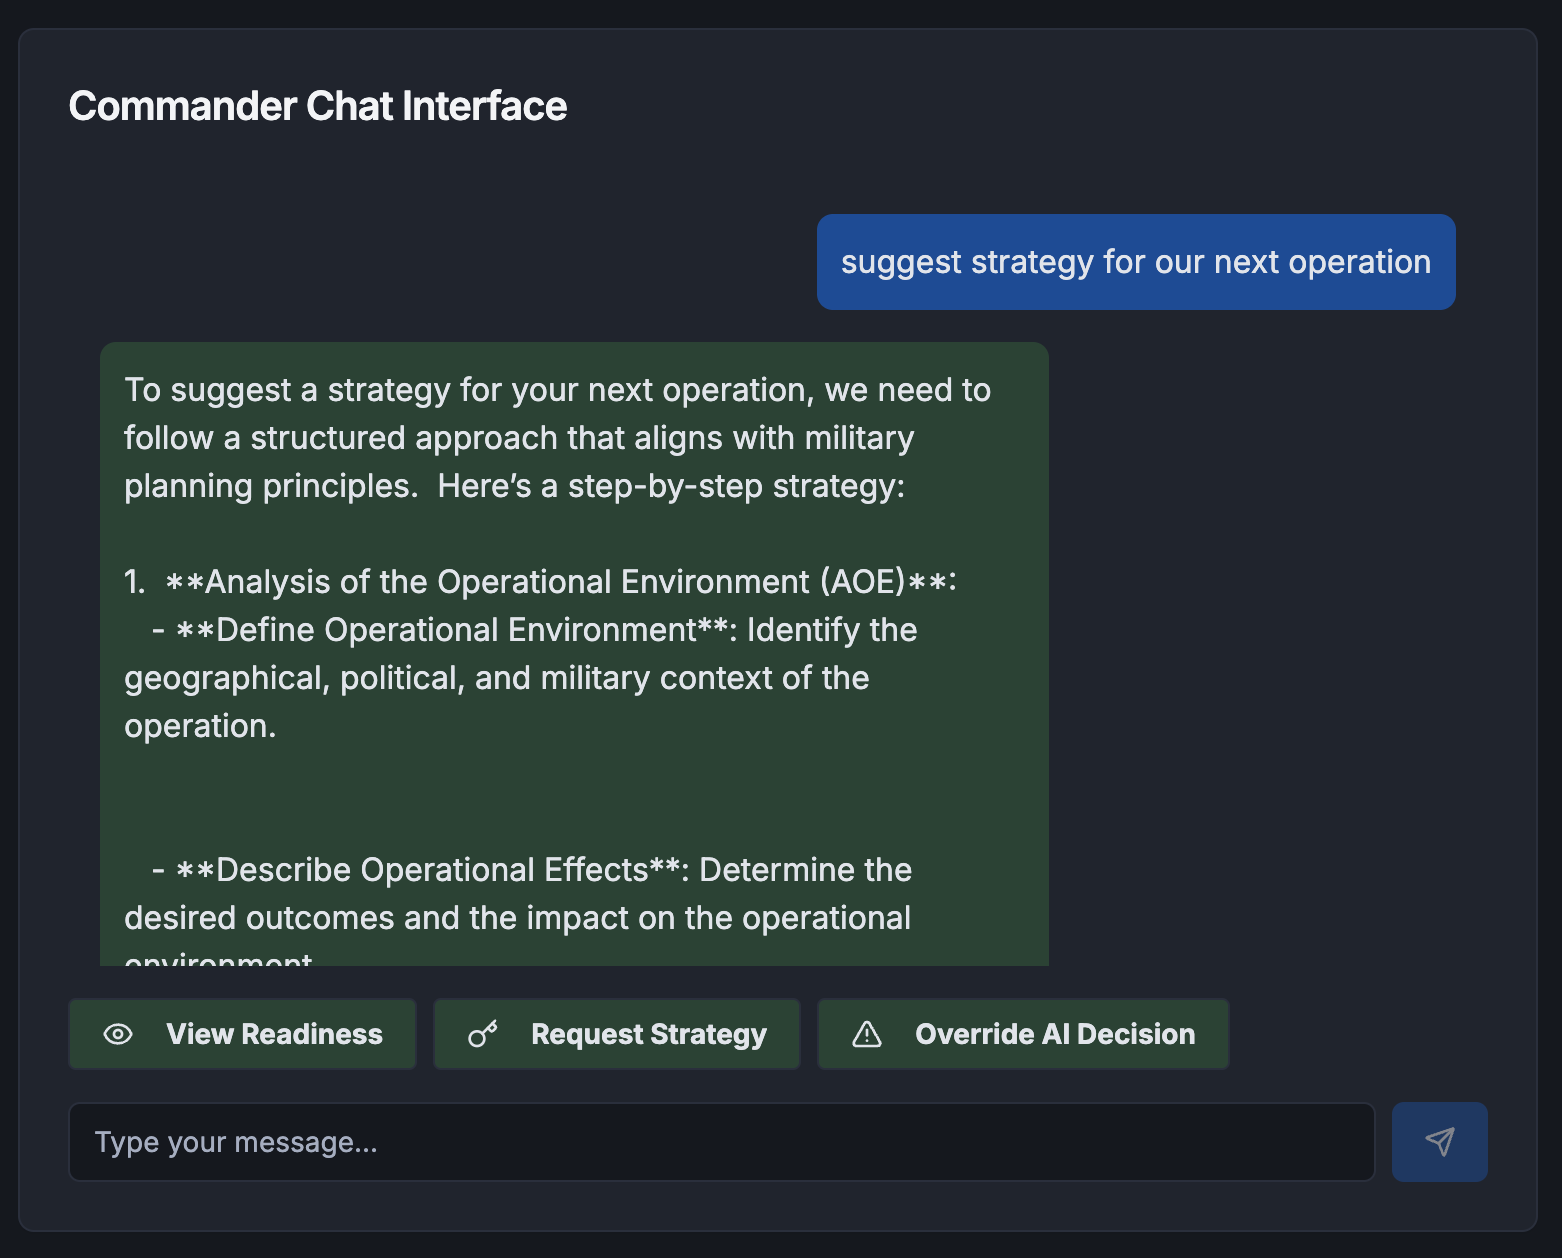1562x1258 pixels.
Task: Focus the 'Type your message...' input field
Action: point(721,1142)
